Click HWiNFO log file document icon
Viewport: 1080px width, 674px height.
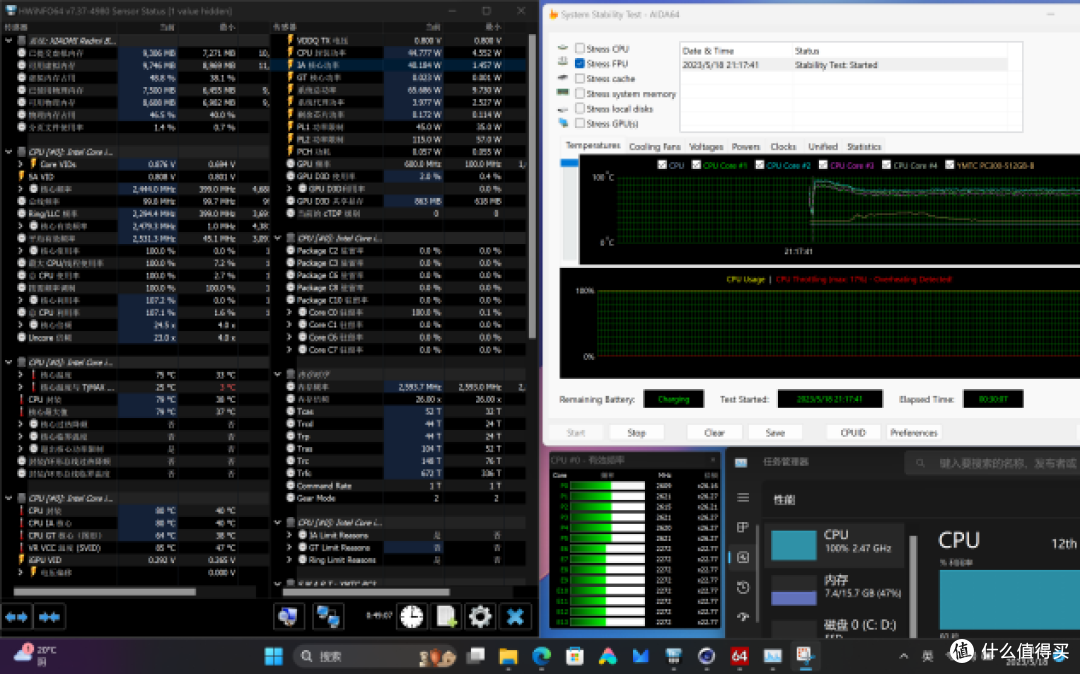(x=446, y=617)
